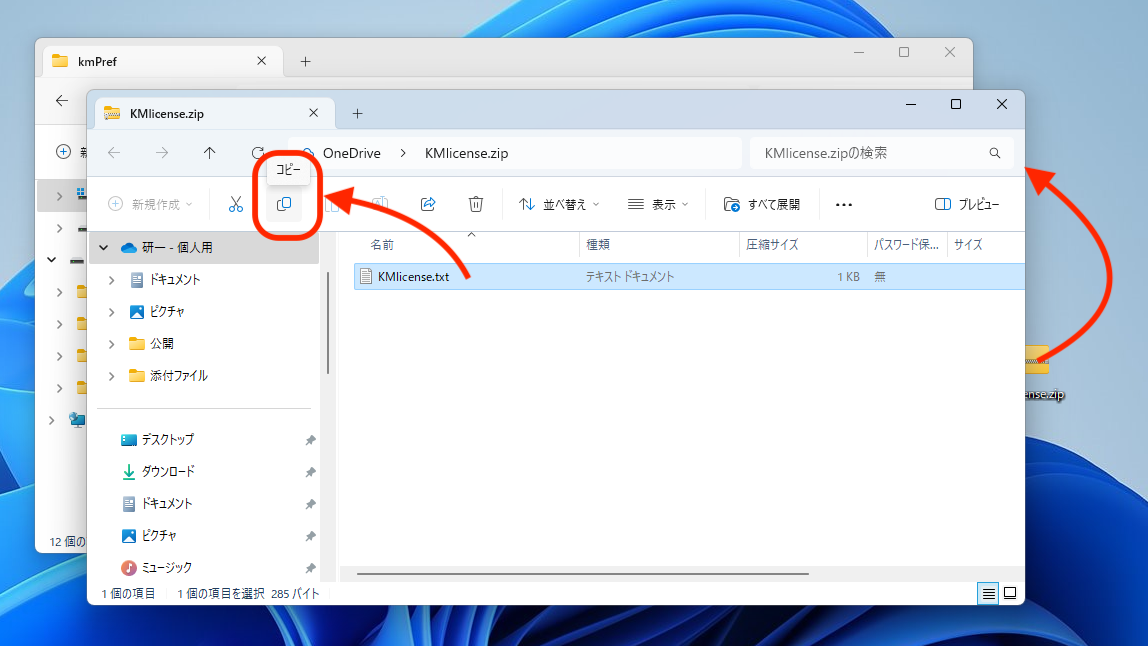Open the 表示 view dropdown

tap(658, 204)
